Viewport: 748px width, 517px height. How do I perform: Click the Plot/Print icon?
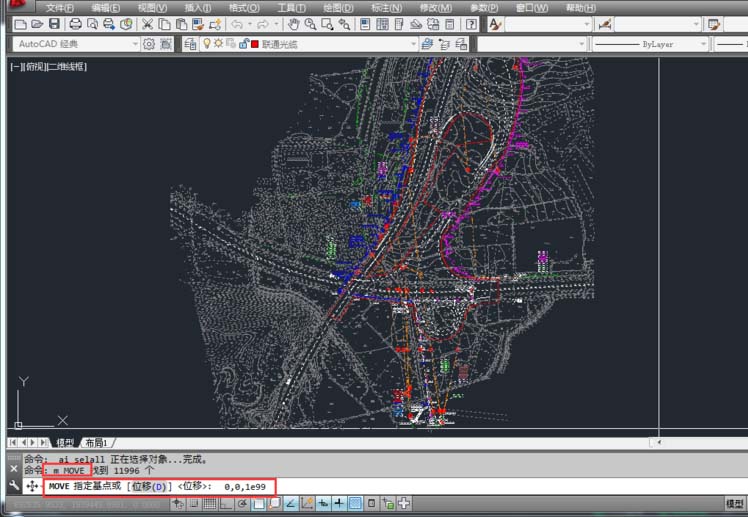75,24
